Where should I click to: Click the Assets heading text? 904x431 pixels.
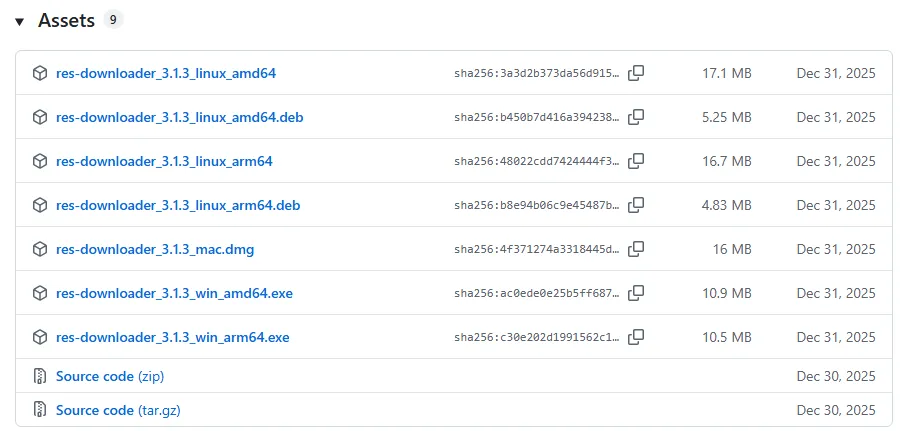[x=66, y=21]
